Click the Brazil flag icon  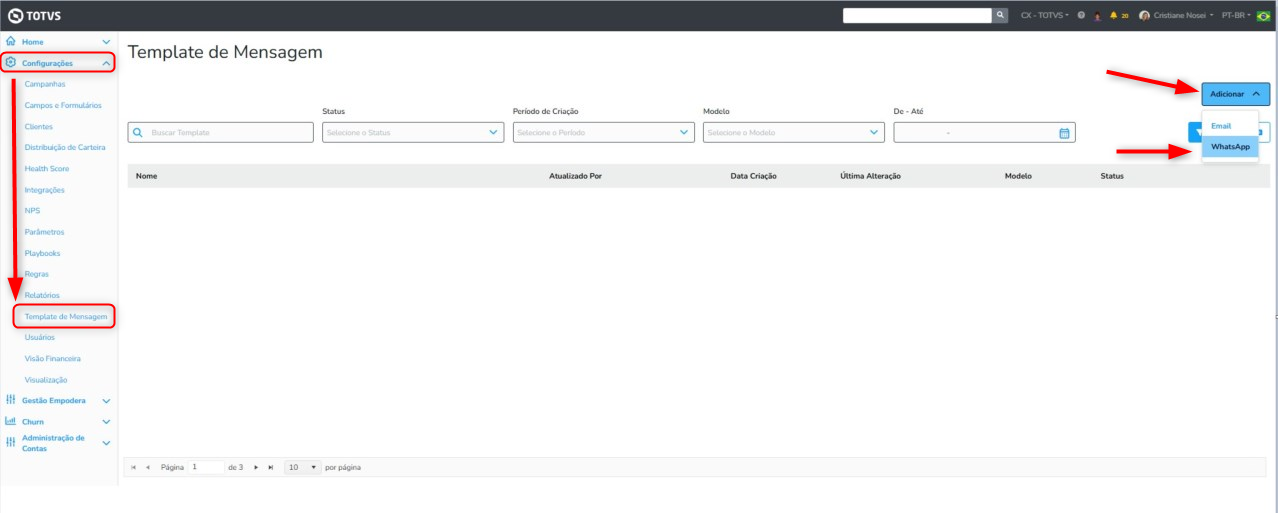(x=1264, y=16)
